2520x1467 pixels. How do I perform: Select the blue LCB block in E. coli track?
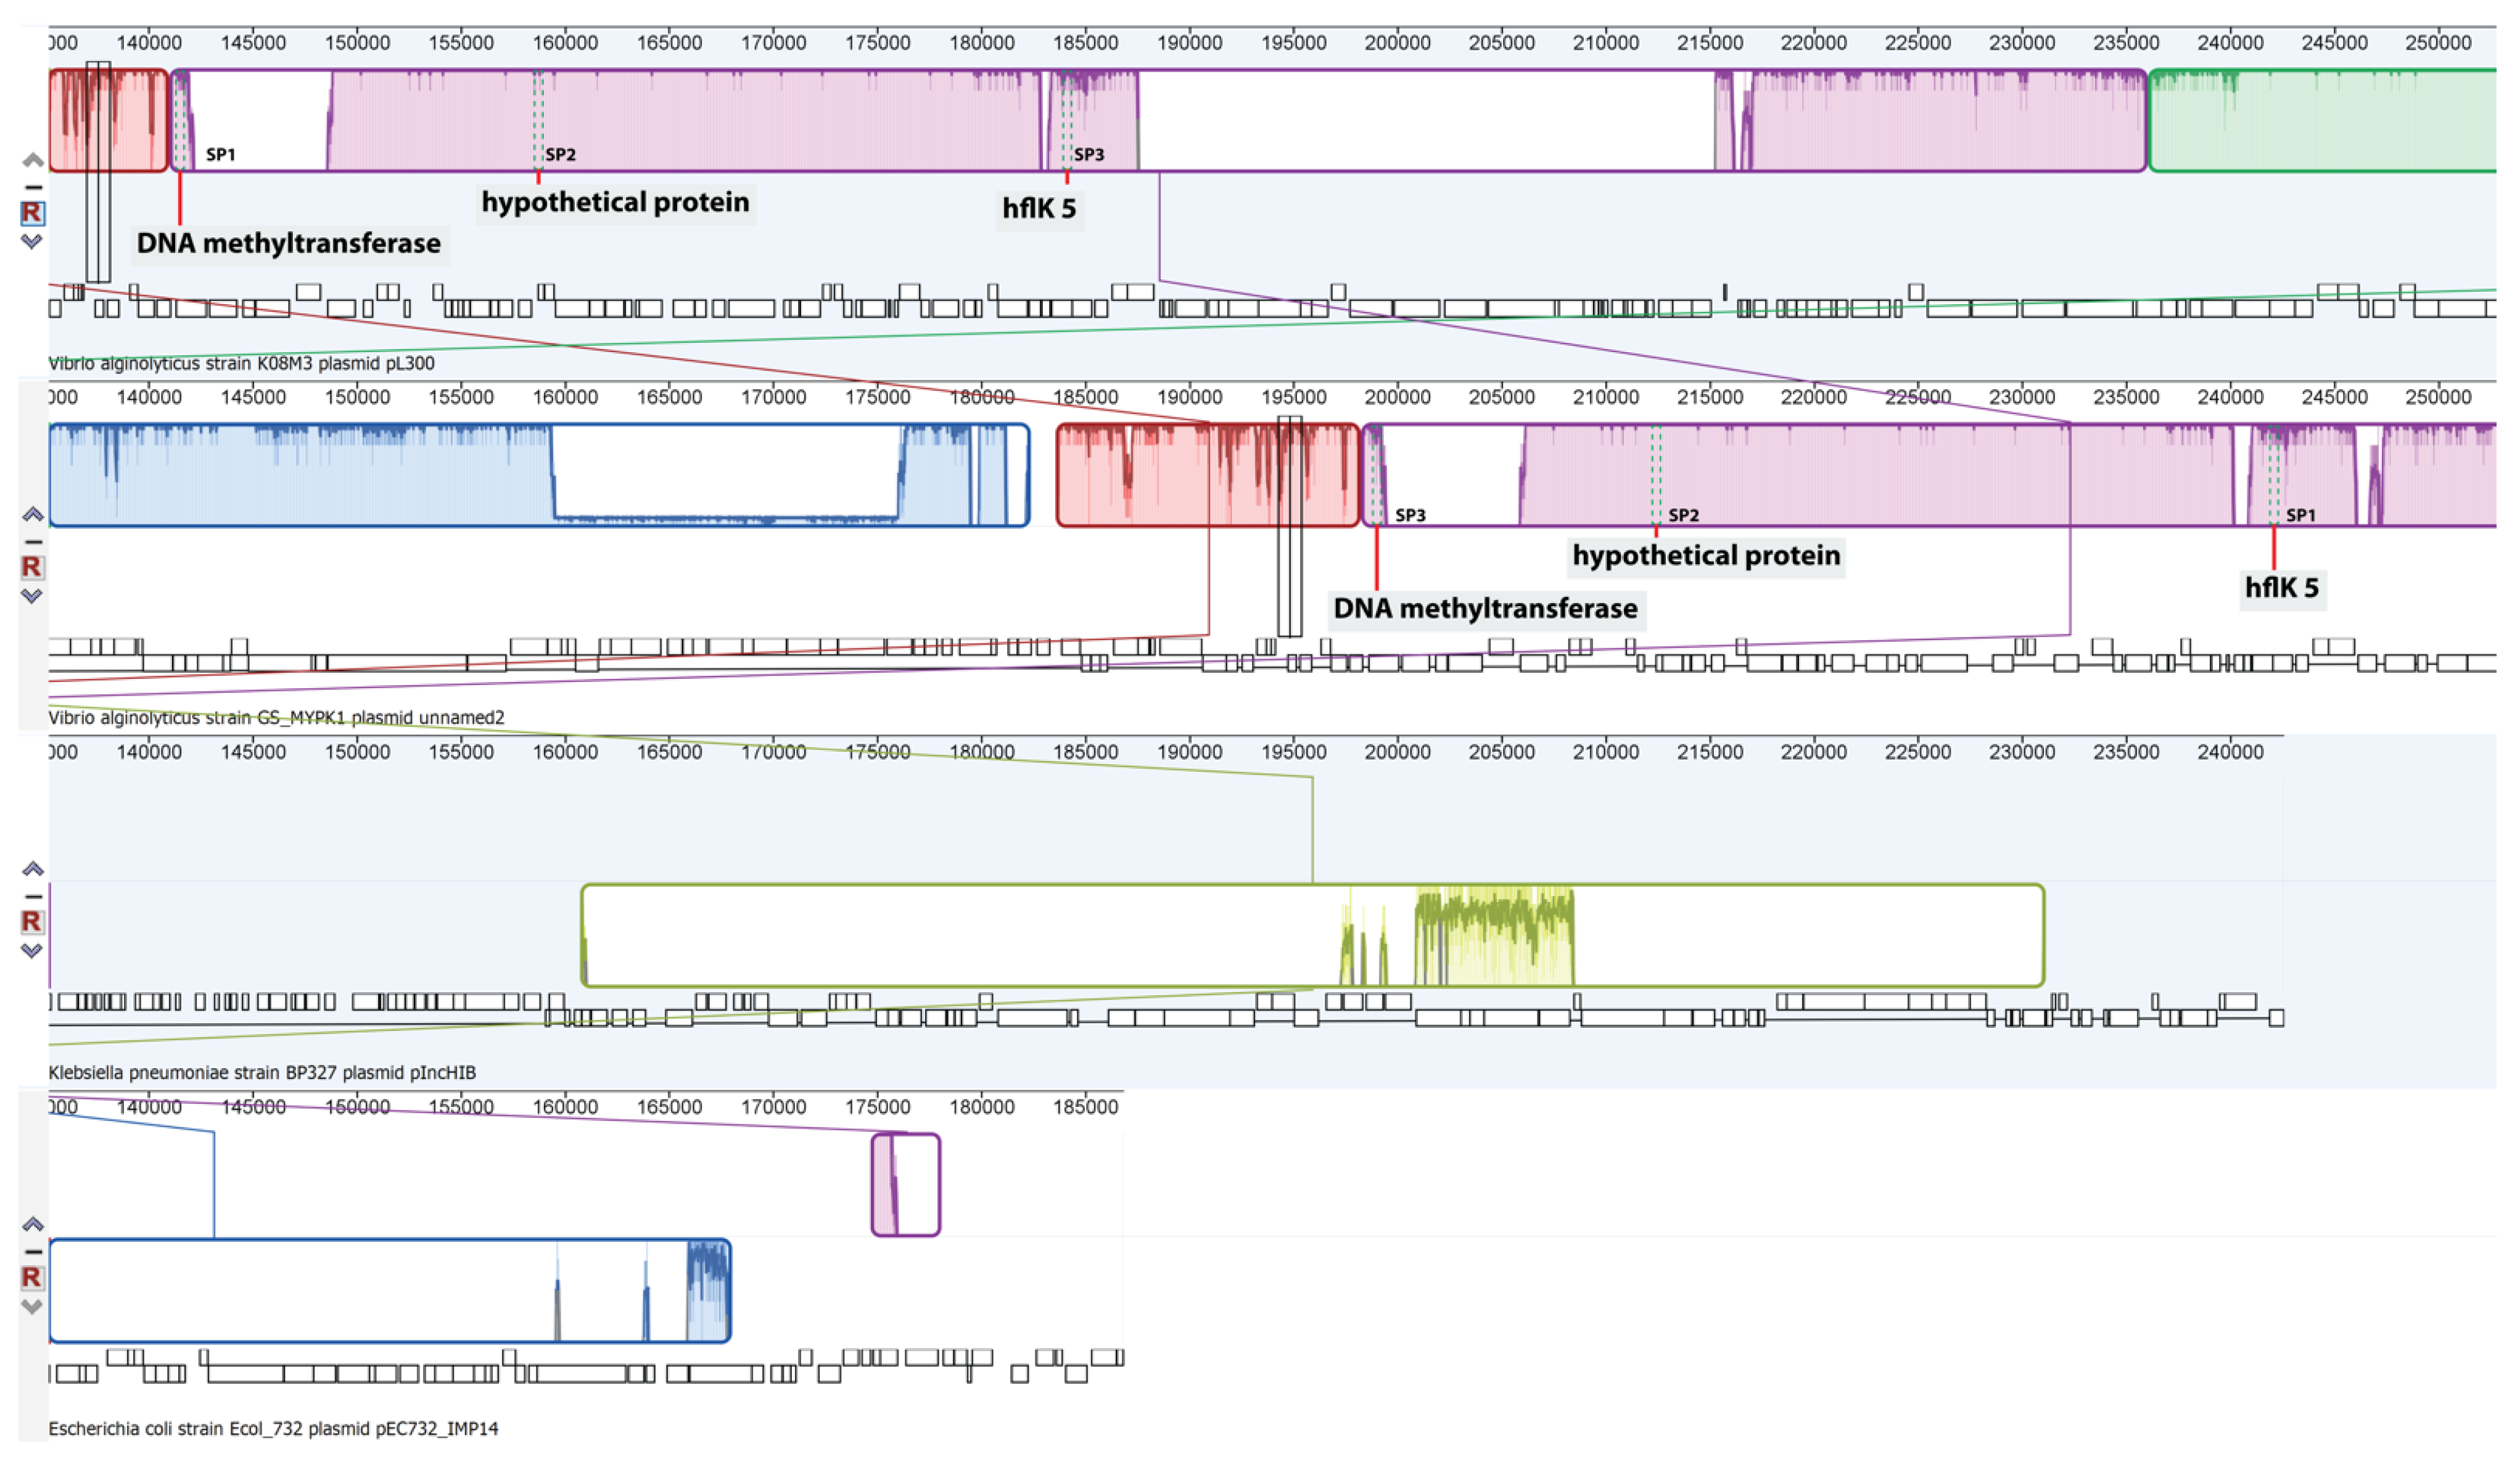tap(390, 1291)
